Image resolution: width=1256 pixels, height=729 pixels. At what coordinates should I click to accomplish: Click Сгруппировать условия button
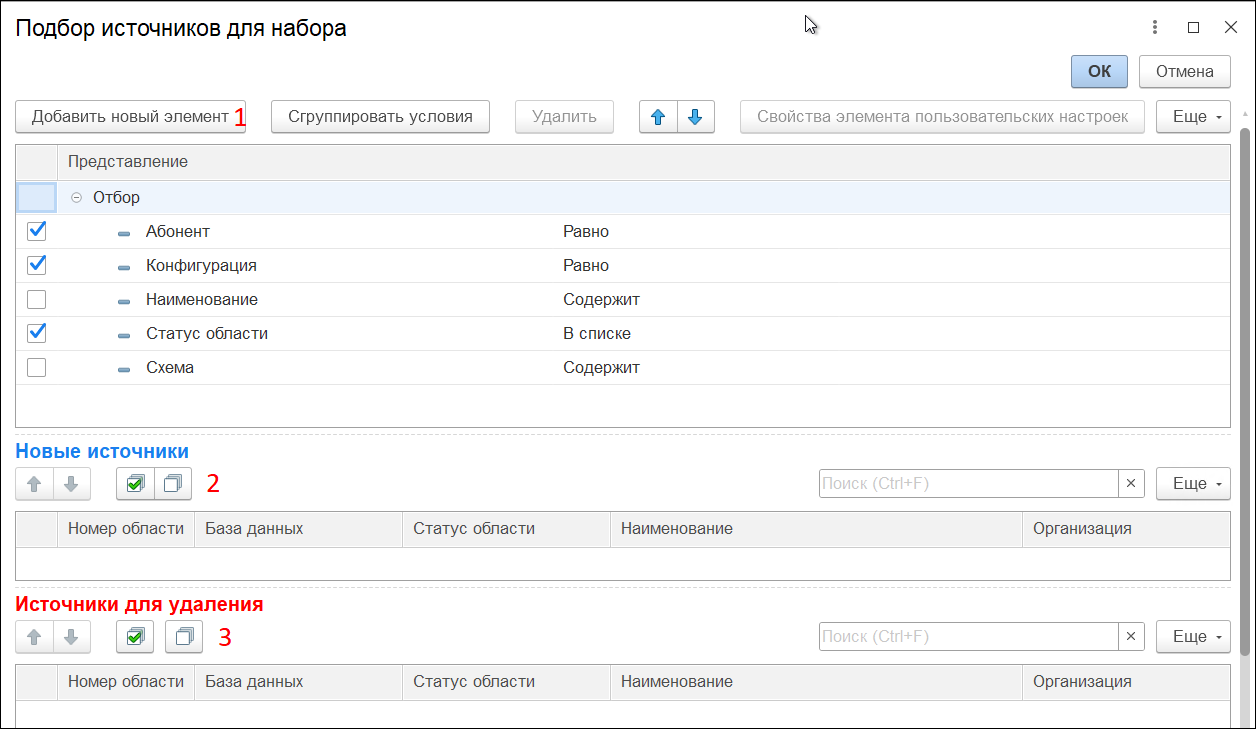click(380, 117)
